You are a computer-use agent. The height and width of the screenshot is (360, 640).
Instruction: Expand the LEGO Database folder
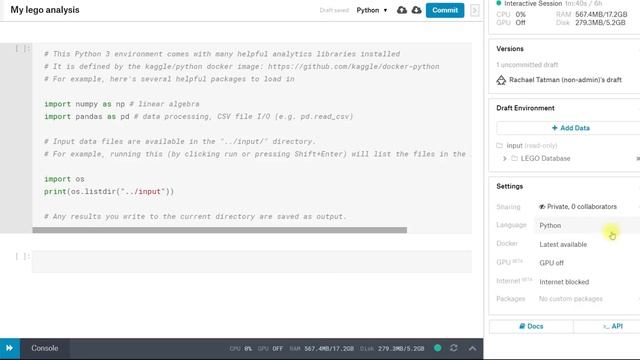point(504,158)
